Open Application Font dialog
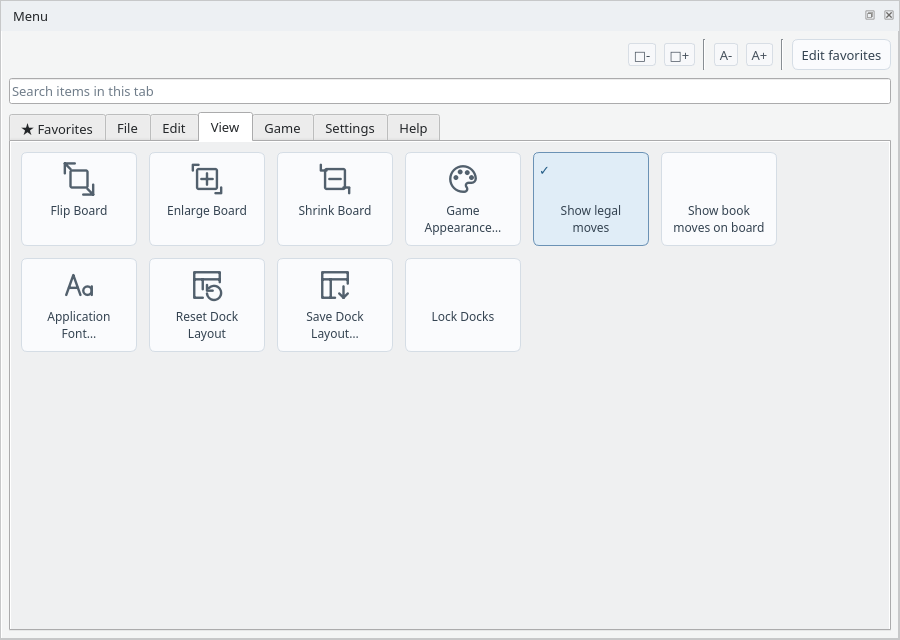This screenshot has width=900, height=640. point(79,305)
